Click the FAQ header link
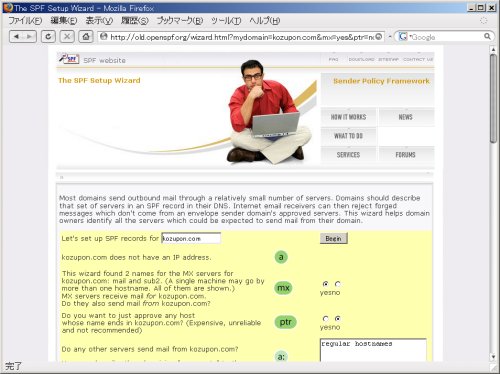Viewport: 500px width, 374px height. [x=333, y=59]
